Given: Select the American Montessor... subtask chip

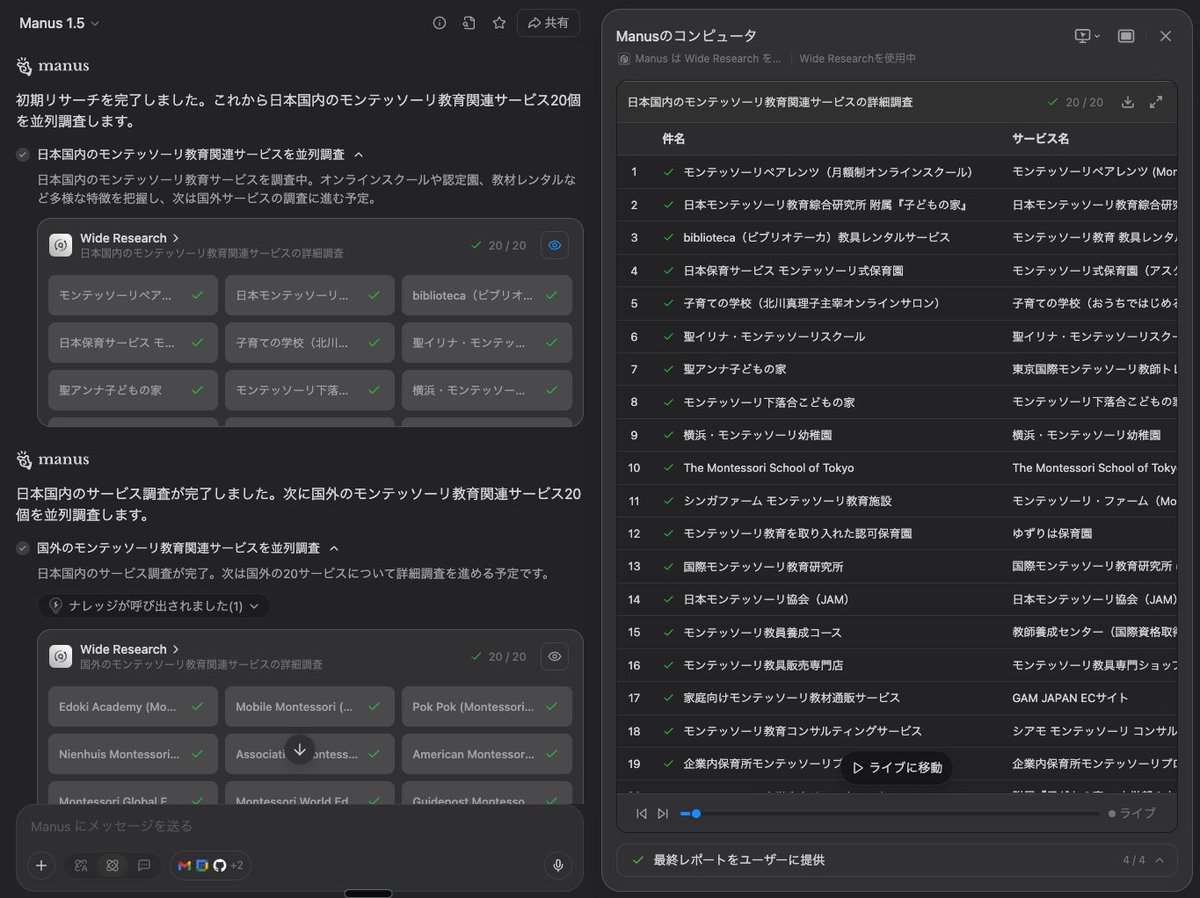Looking at the screenshot, I should [x=487, y=754].
